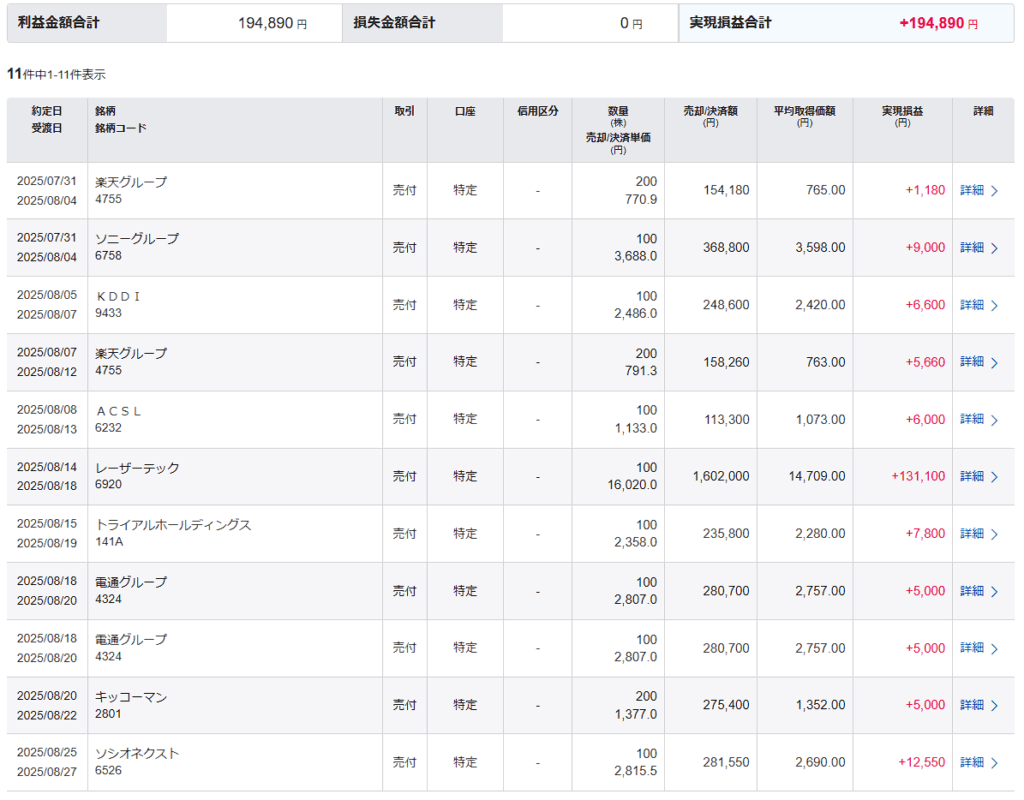
Task: Click stock name ＫＤＤＩ
Action: pos(118,296)
